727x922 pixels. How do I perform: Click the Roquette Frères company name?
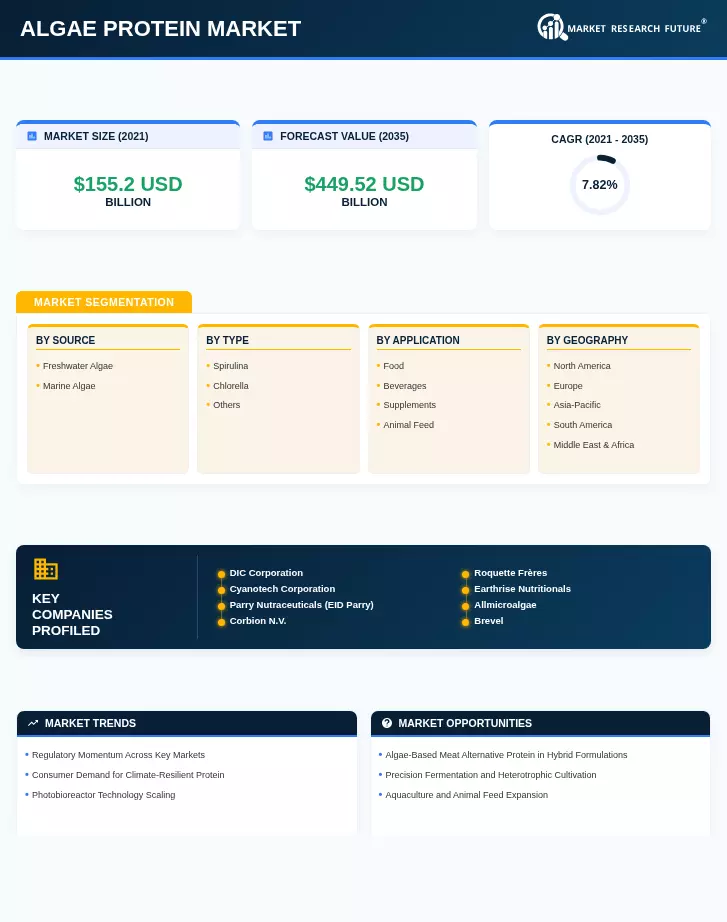point(511,573)
